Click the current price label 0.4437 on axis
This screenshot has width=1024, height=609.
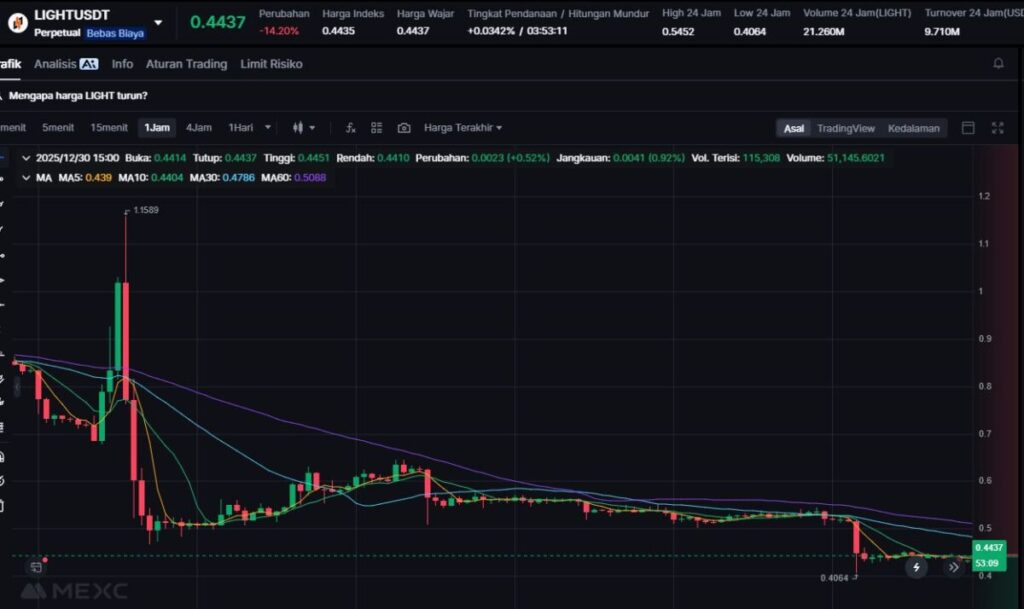[x=987, y=548]
